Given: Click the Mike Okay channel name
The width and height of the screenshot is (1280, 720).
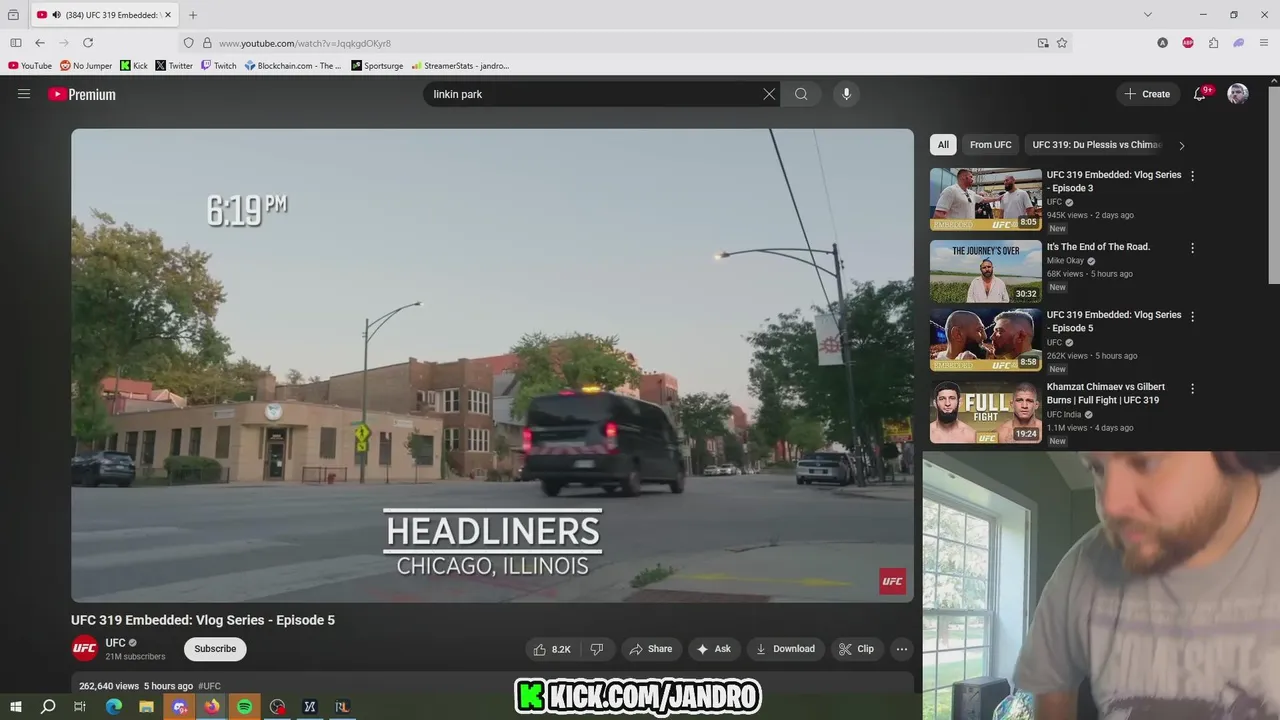Looking at the screenshot, I should [1065, 261].
